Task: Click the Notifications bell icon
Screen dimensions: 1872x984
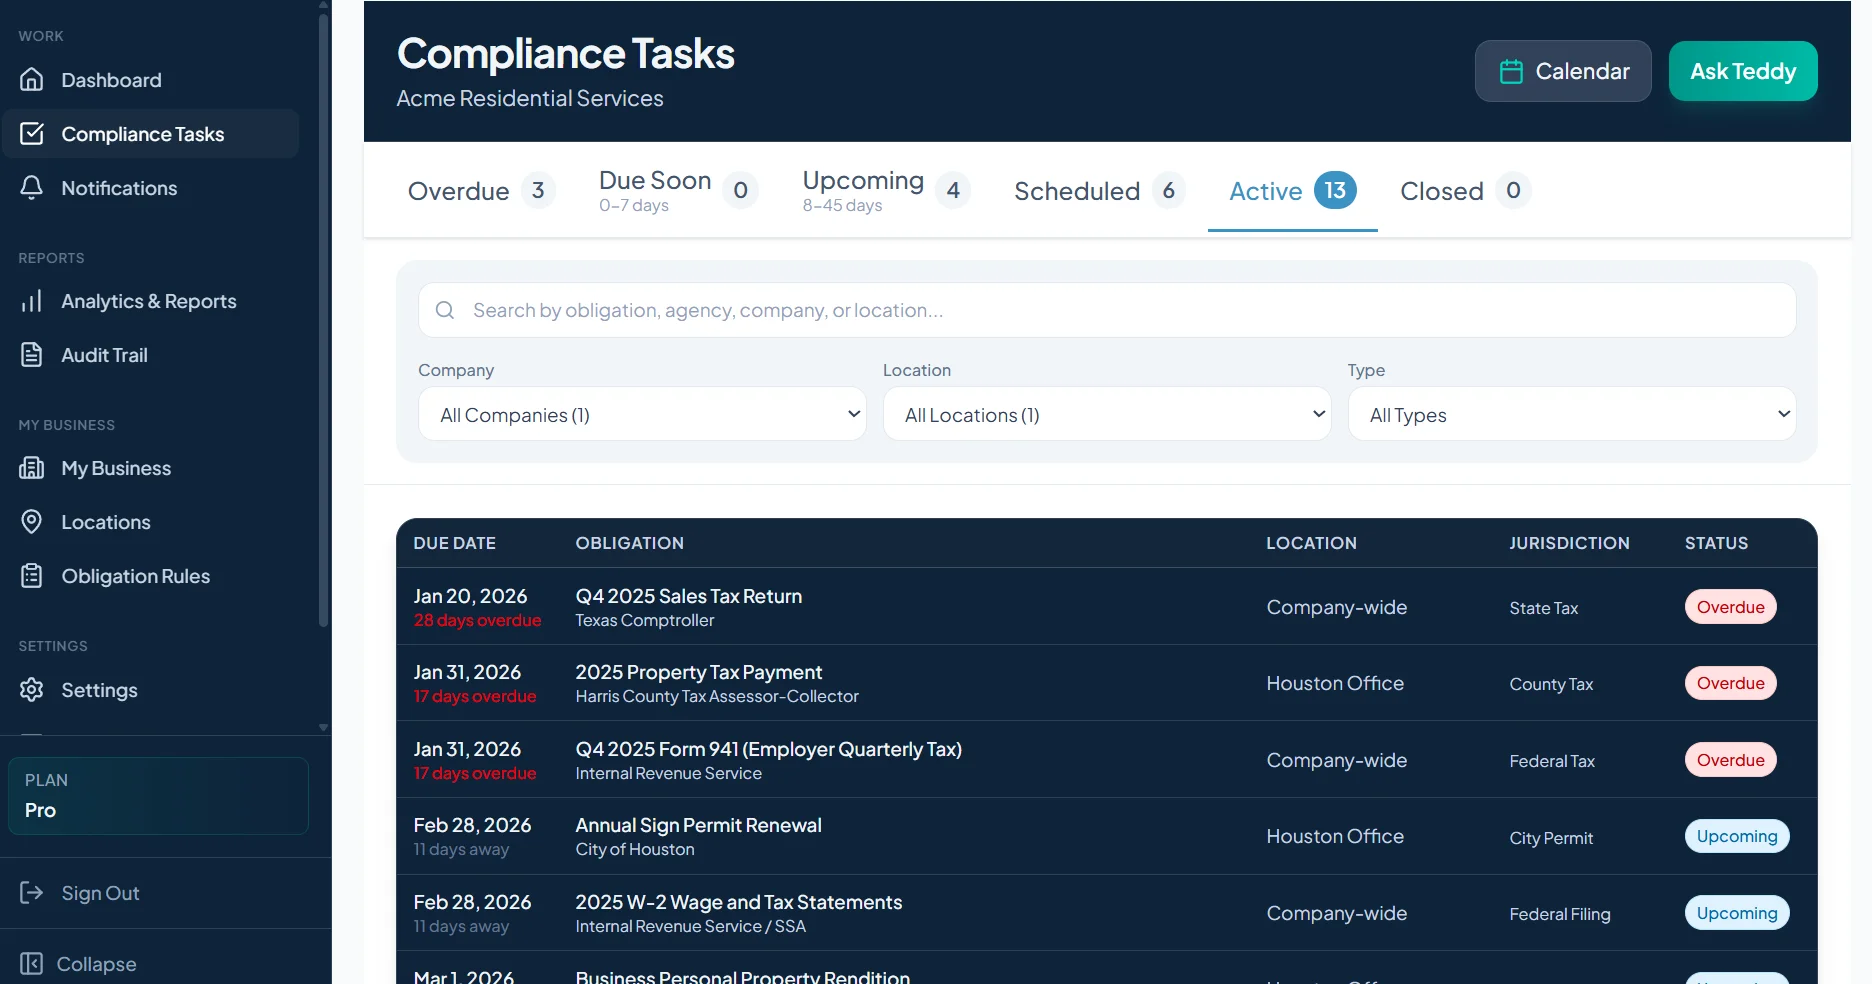Action: [32, 188]
